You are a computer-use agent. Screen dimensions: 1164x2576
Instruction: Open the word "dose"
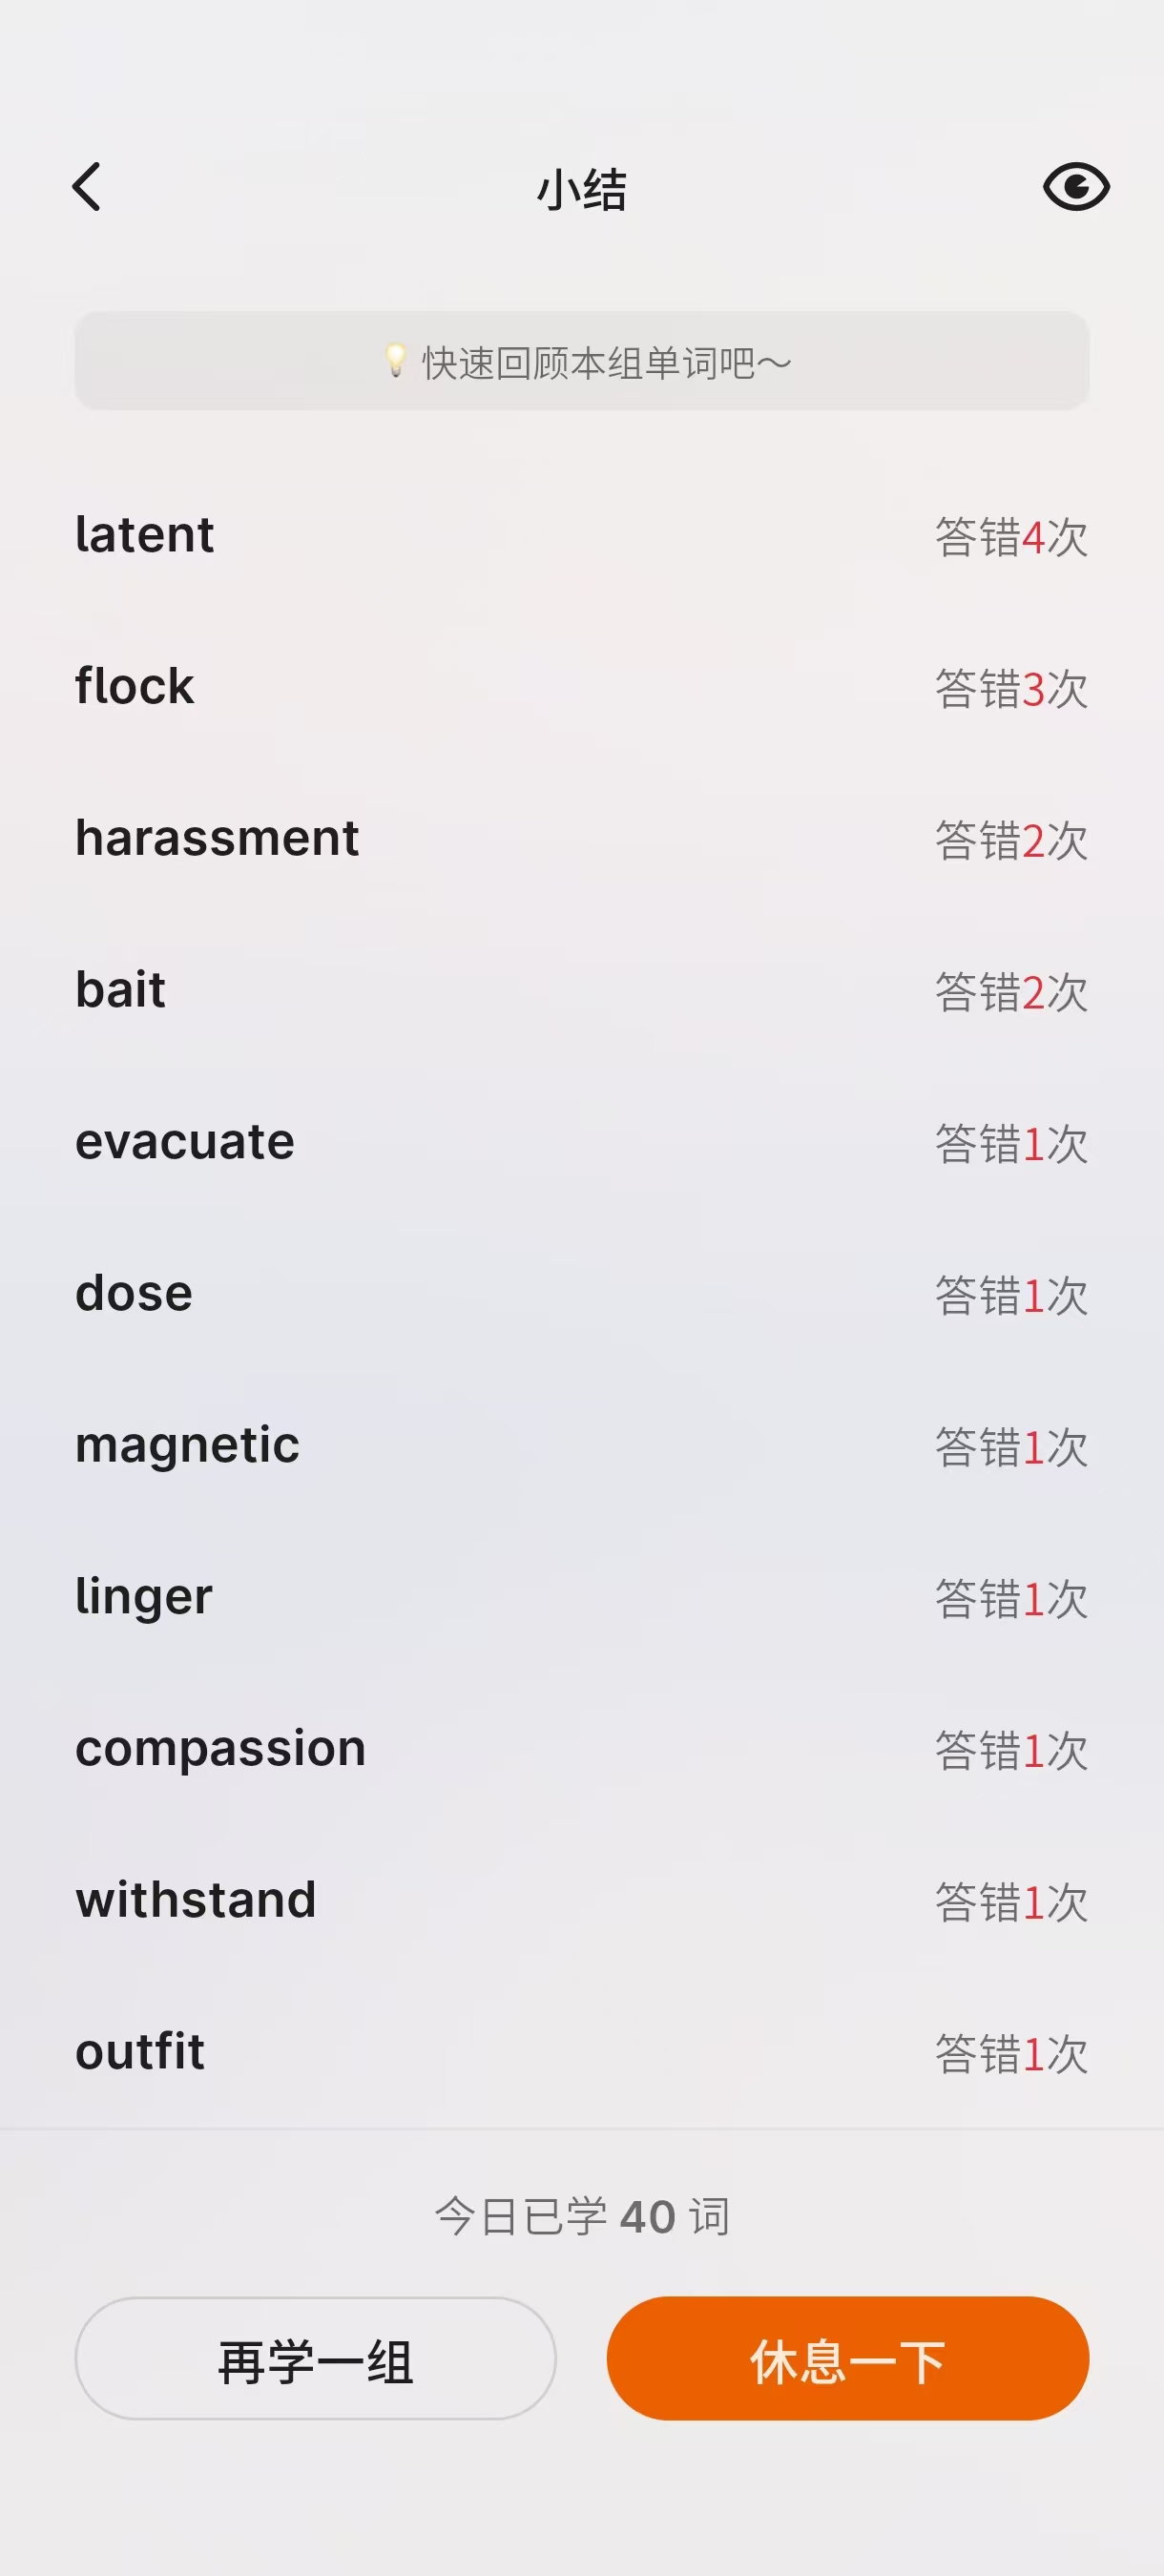(134, 1294)
